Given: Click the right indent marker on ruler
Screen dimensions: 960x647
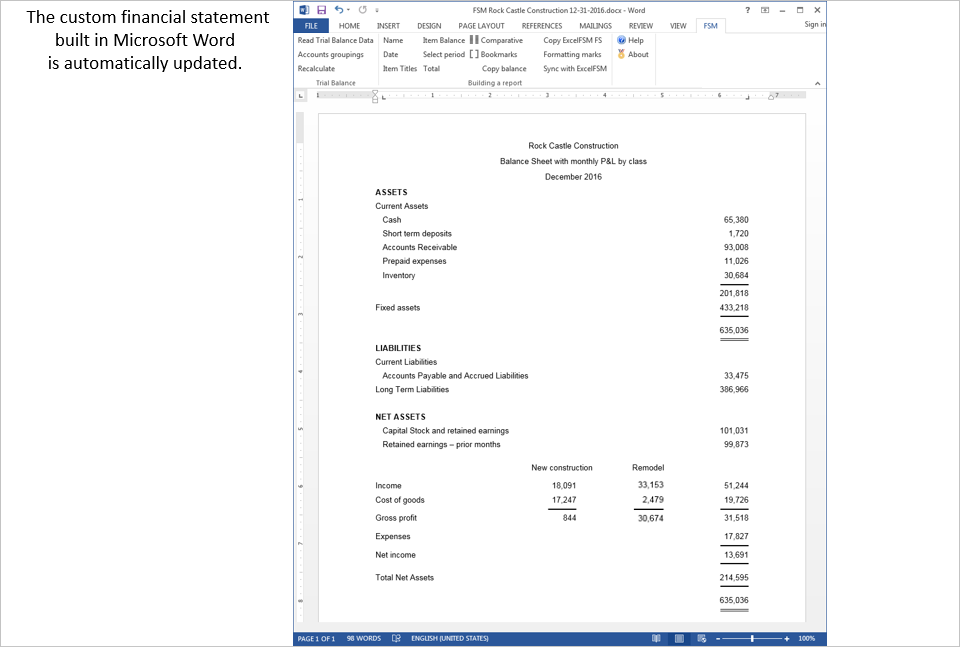Looking at the screenshot, I should [x=771, y=97].
